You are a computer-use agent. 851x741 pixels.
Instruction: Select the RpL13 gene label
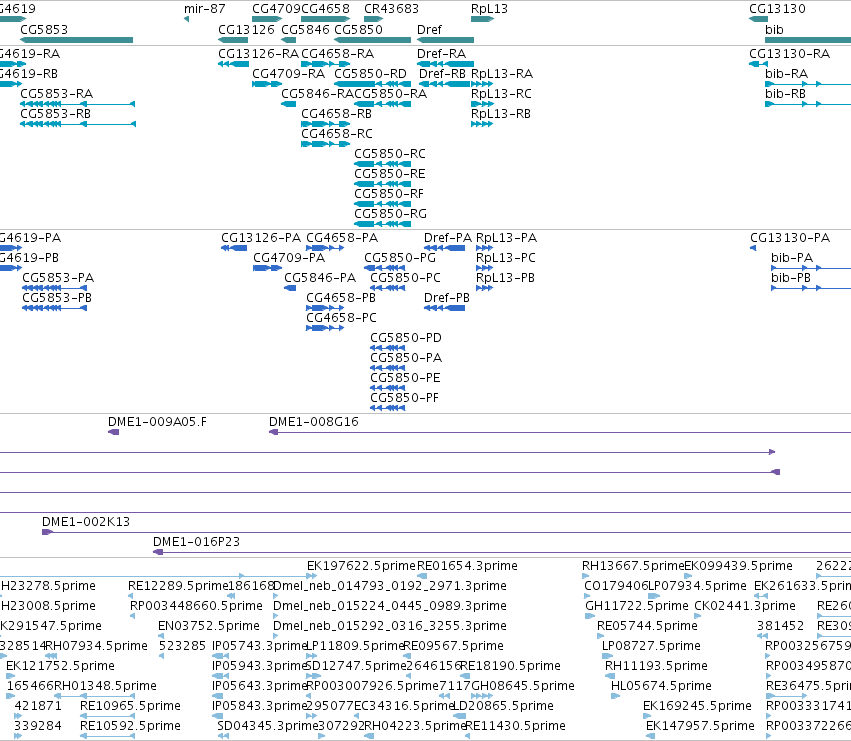click(x=489, y=9)
